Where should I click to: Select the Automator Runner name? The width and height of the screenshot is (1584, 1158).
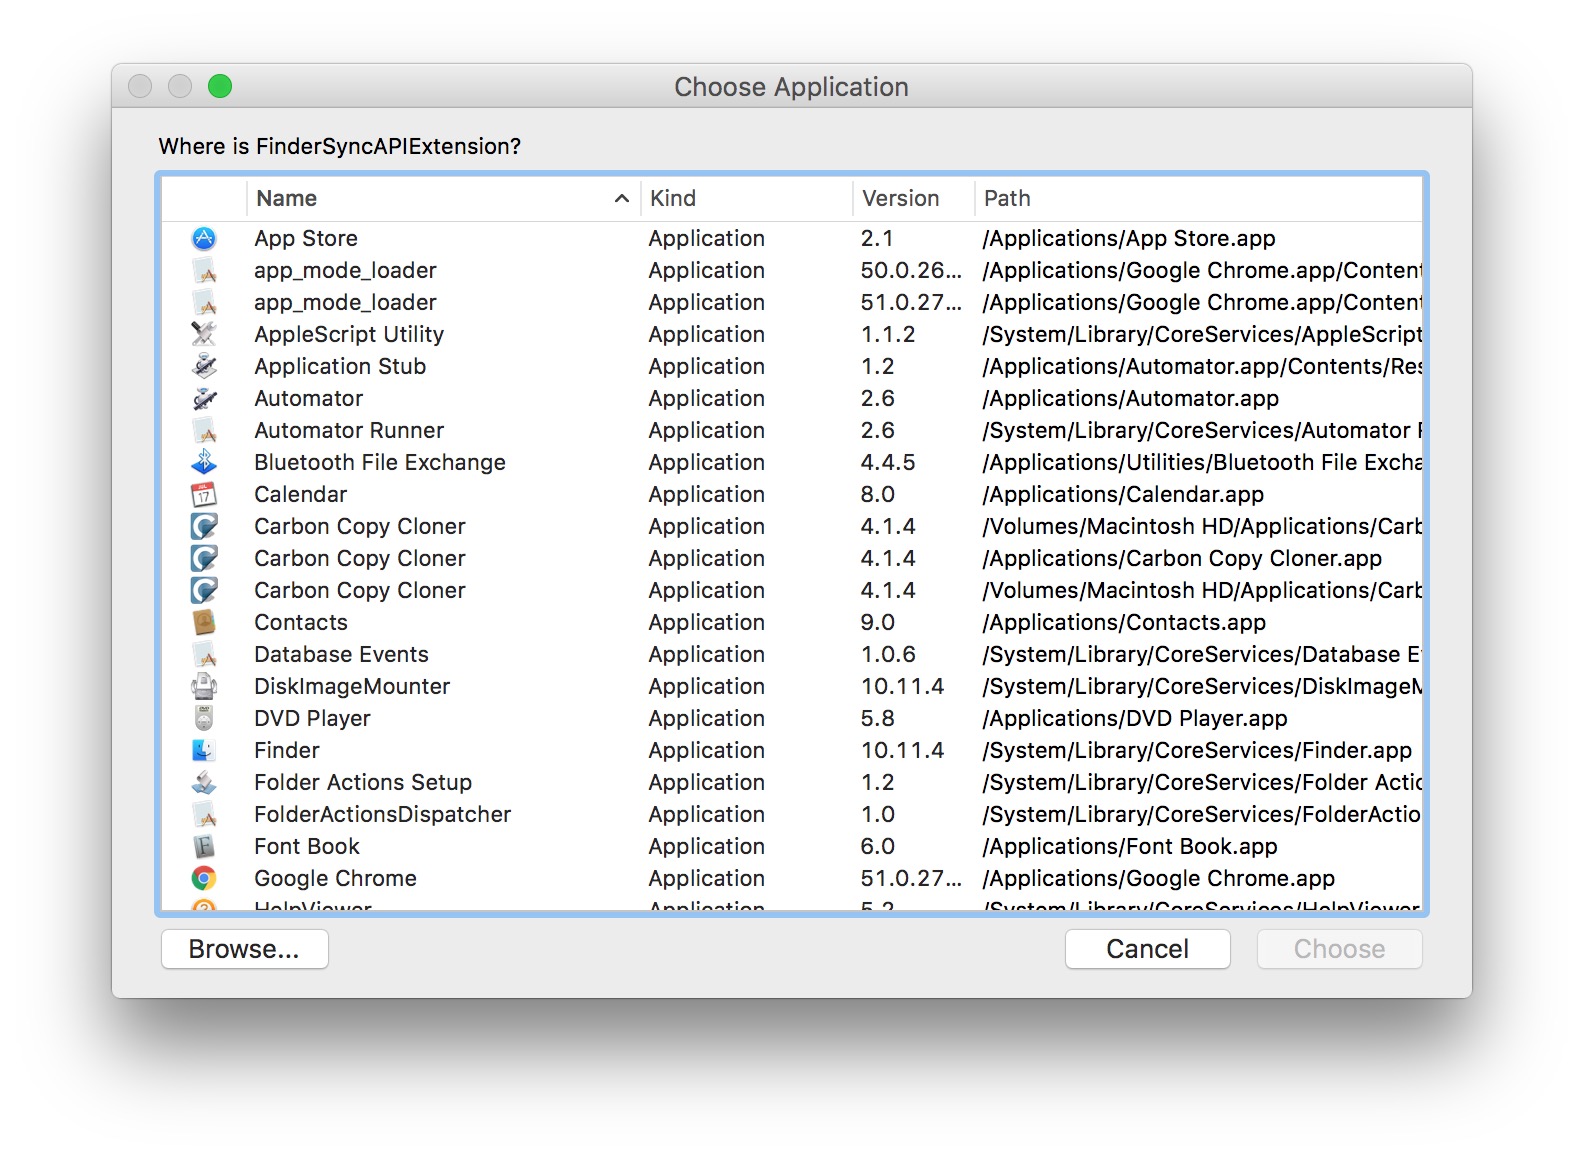coord(349,430)
